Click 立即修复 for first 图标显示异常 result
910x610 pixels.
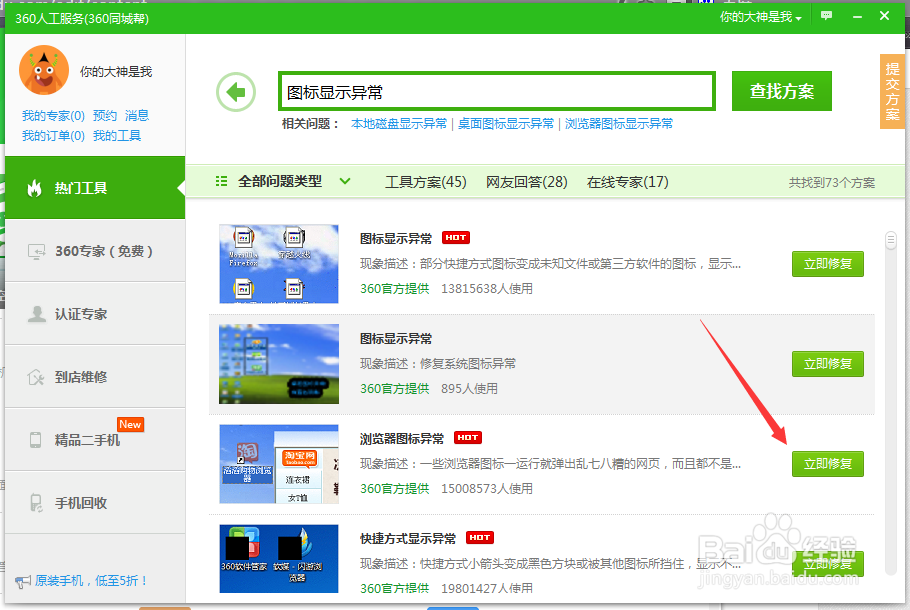[x=828, y=264]
